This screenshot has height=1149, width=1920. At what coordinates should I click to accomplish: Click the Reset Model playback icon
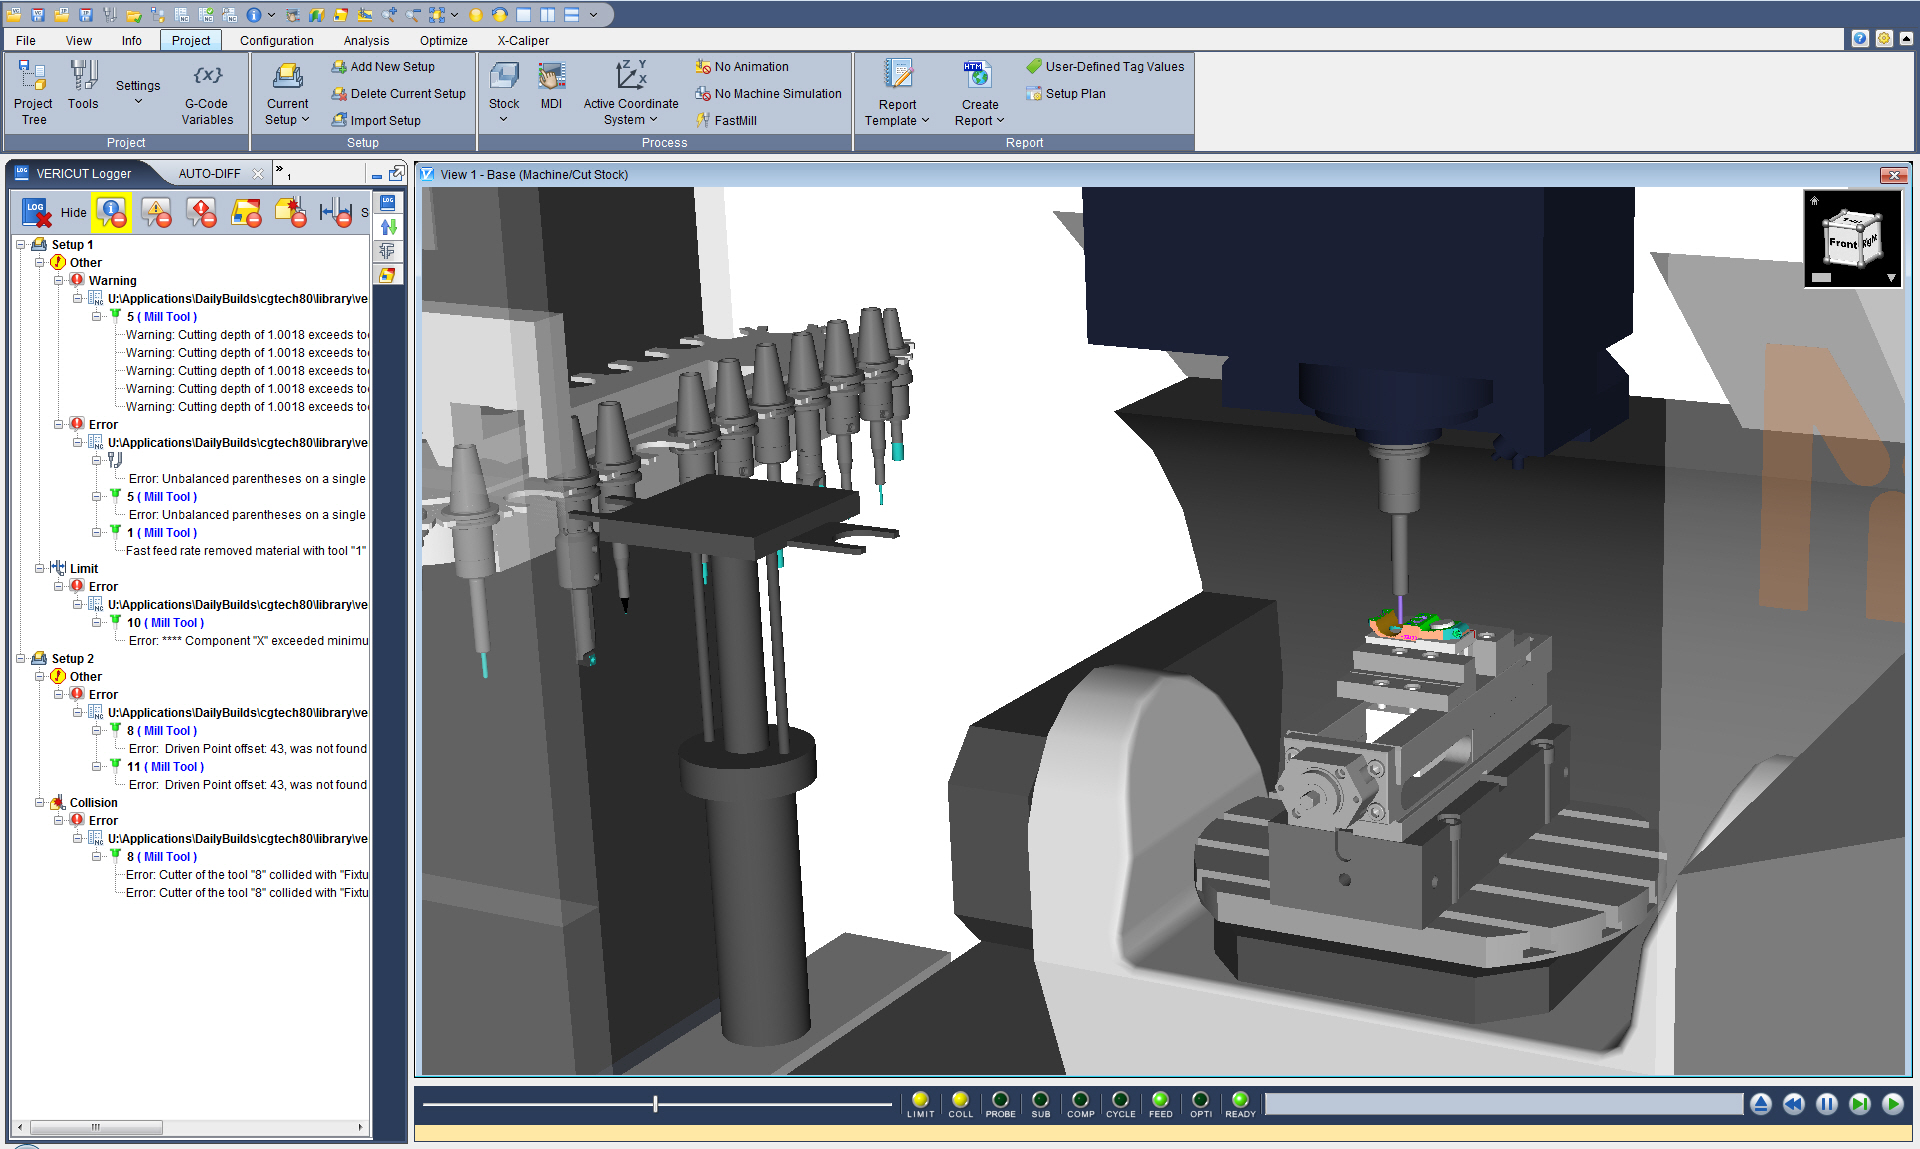1761,1104
